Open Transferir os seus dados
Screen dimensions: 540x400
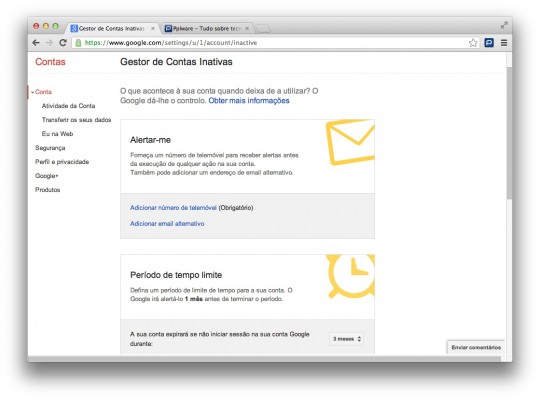(76, 120)
